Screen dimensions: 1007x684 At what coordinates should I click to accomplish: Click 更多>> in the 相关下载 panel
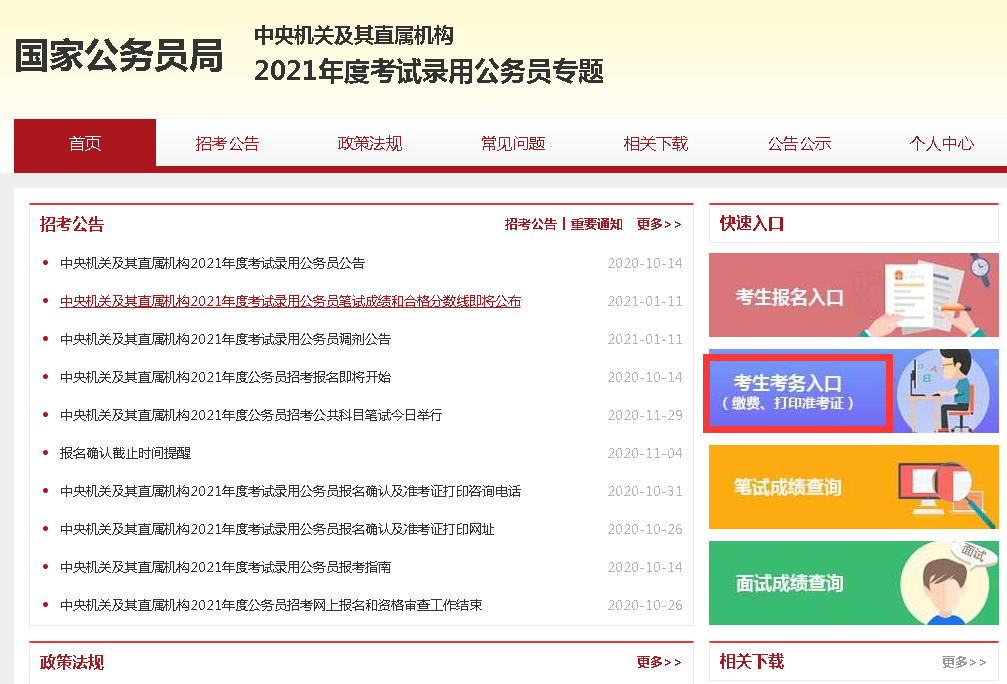tap(963, 661)
